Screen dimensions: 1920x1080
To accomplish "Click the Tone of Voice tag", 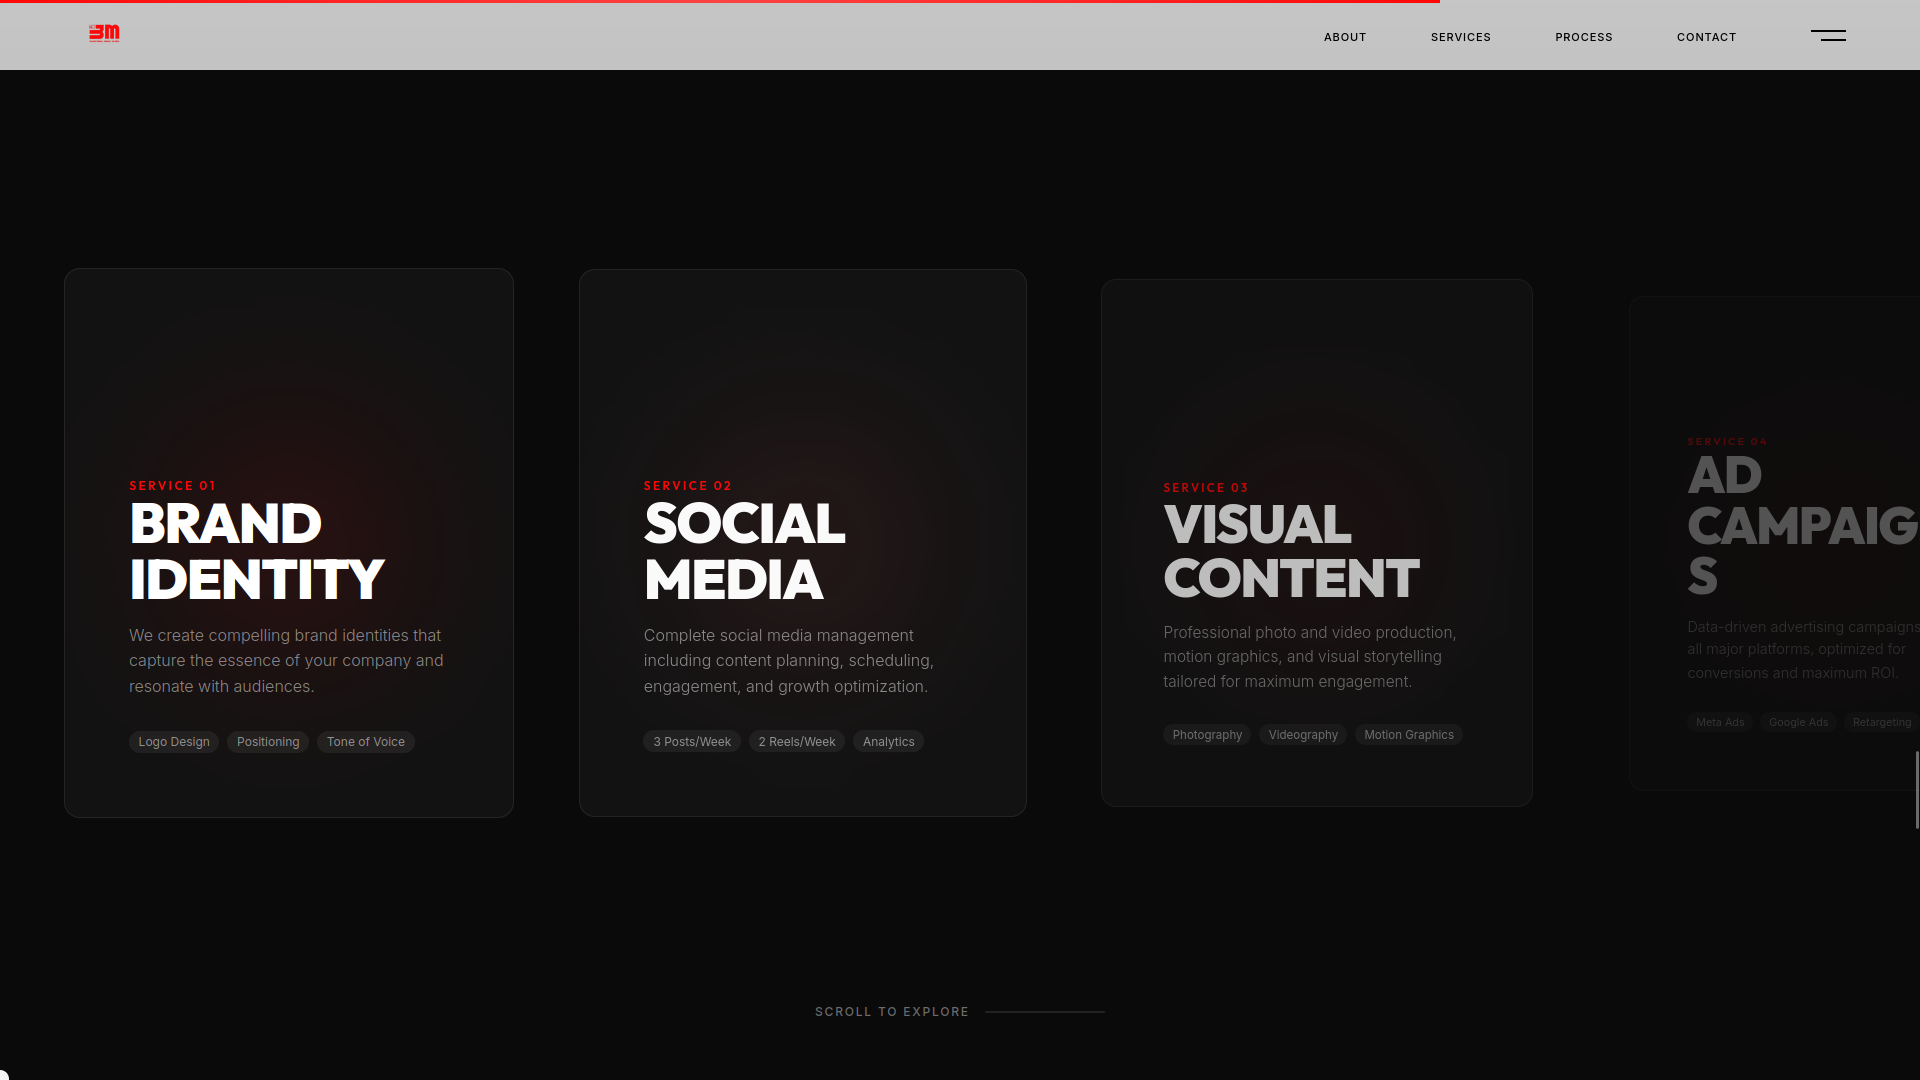I will click(366, 742).
